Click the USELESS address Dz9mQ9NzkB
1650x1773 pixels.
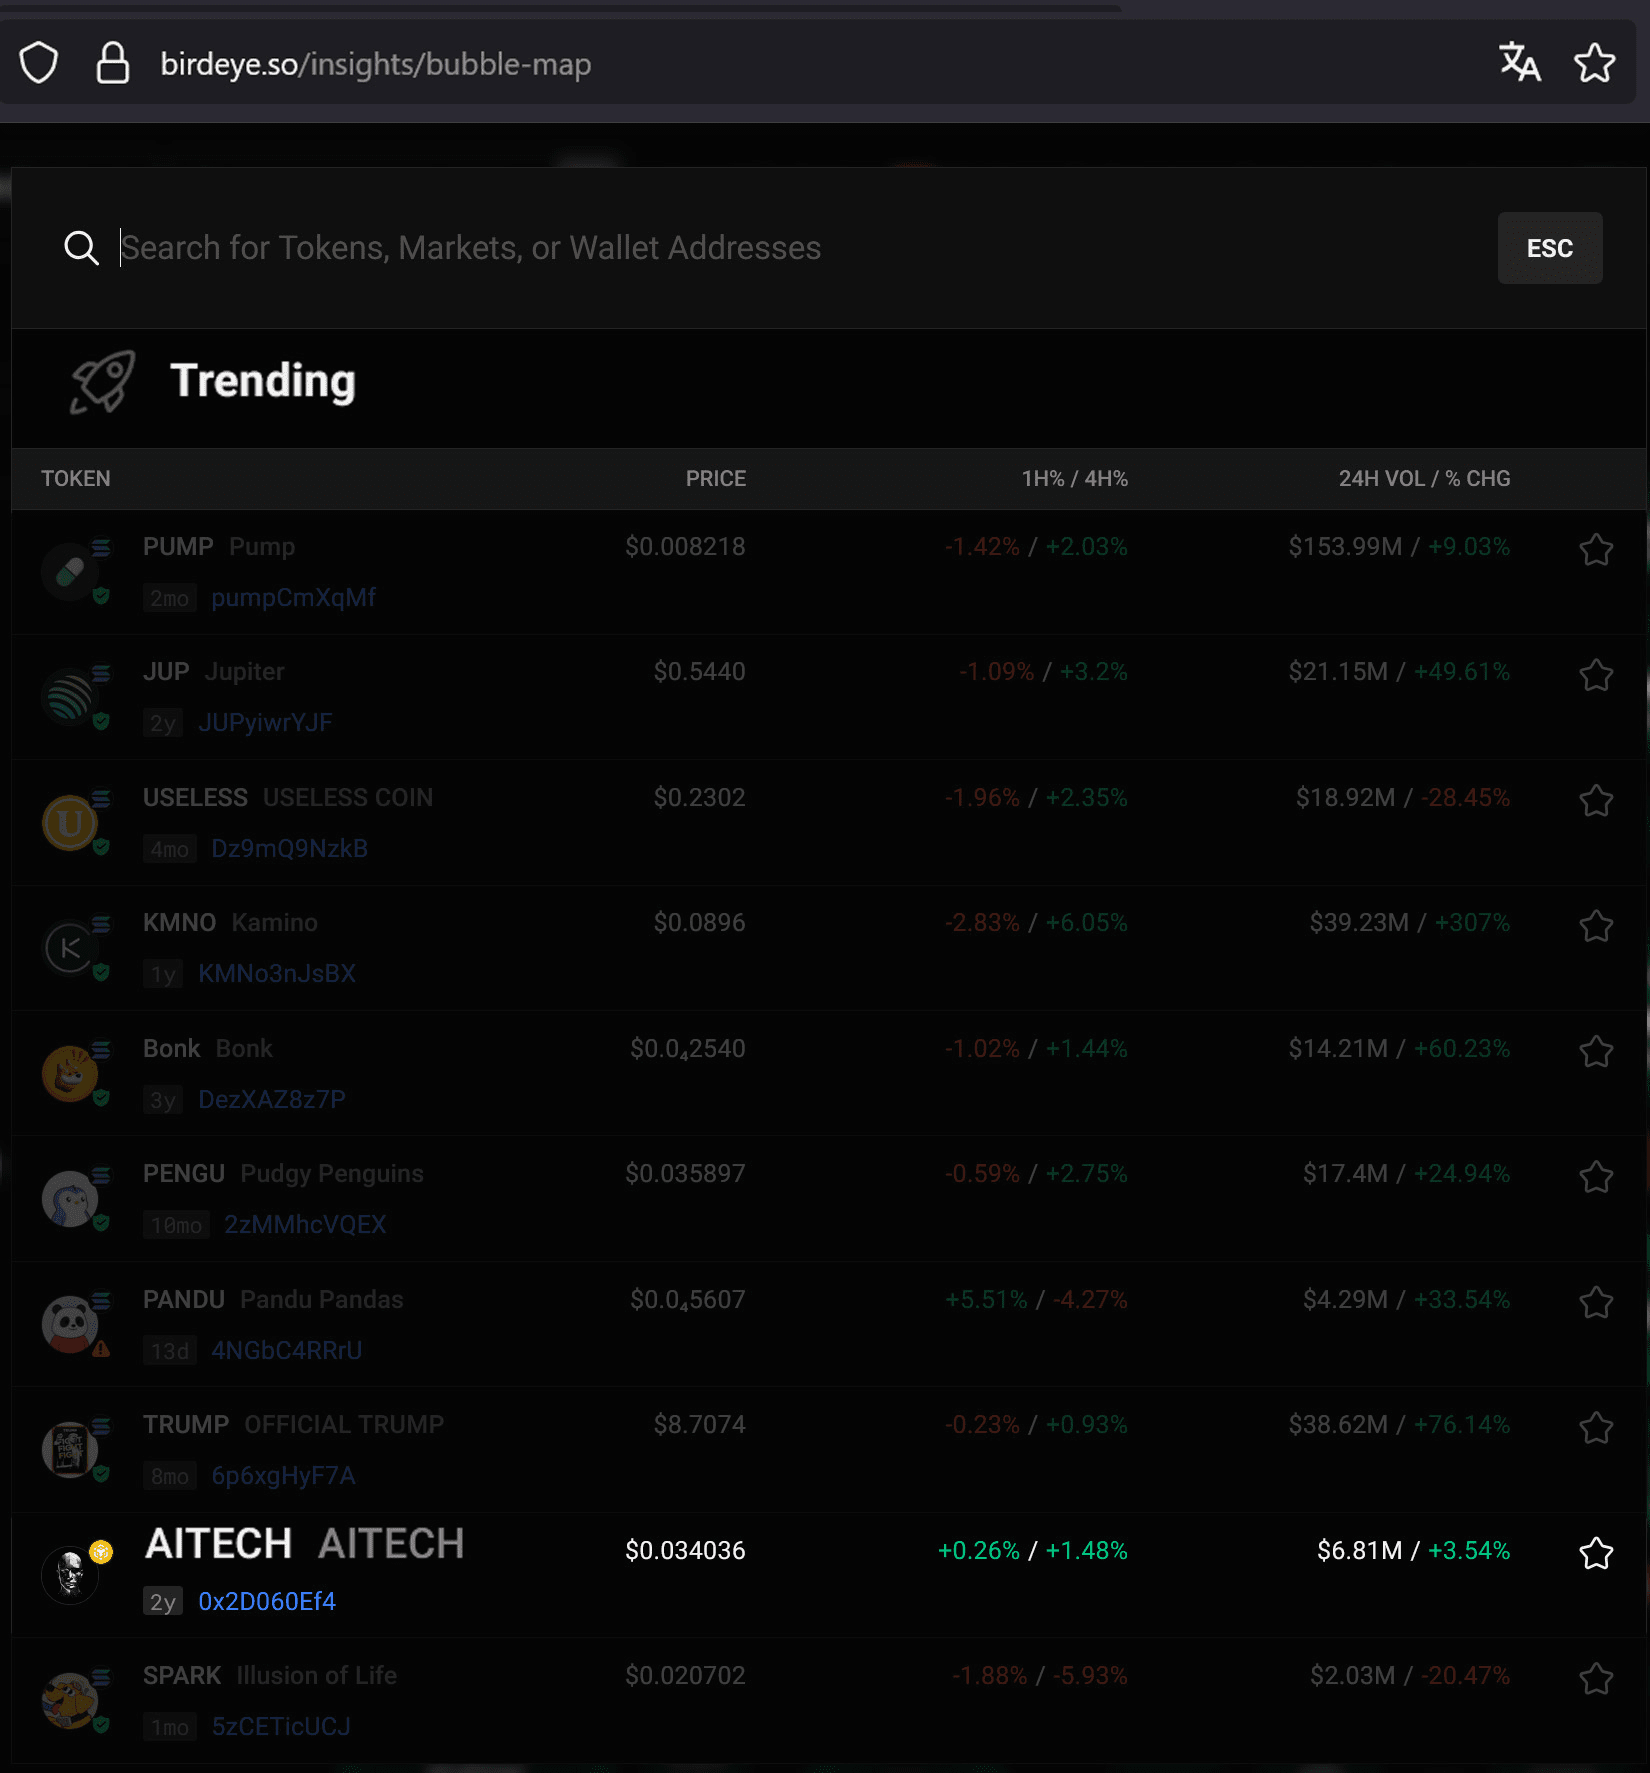coord(289,849)
